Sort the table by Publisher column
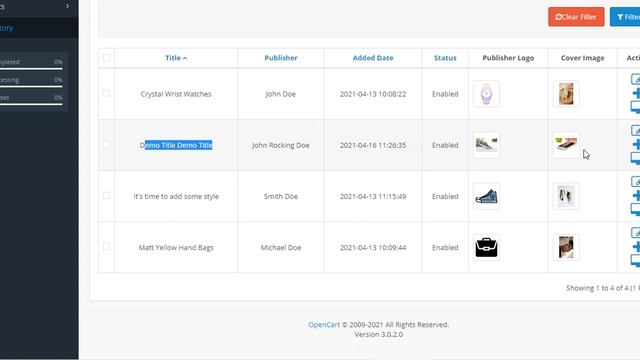Viewport: 640px width, 360px height. pos(281,58)
